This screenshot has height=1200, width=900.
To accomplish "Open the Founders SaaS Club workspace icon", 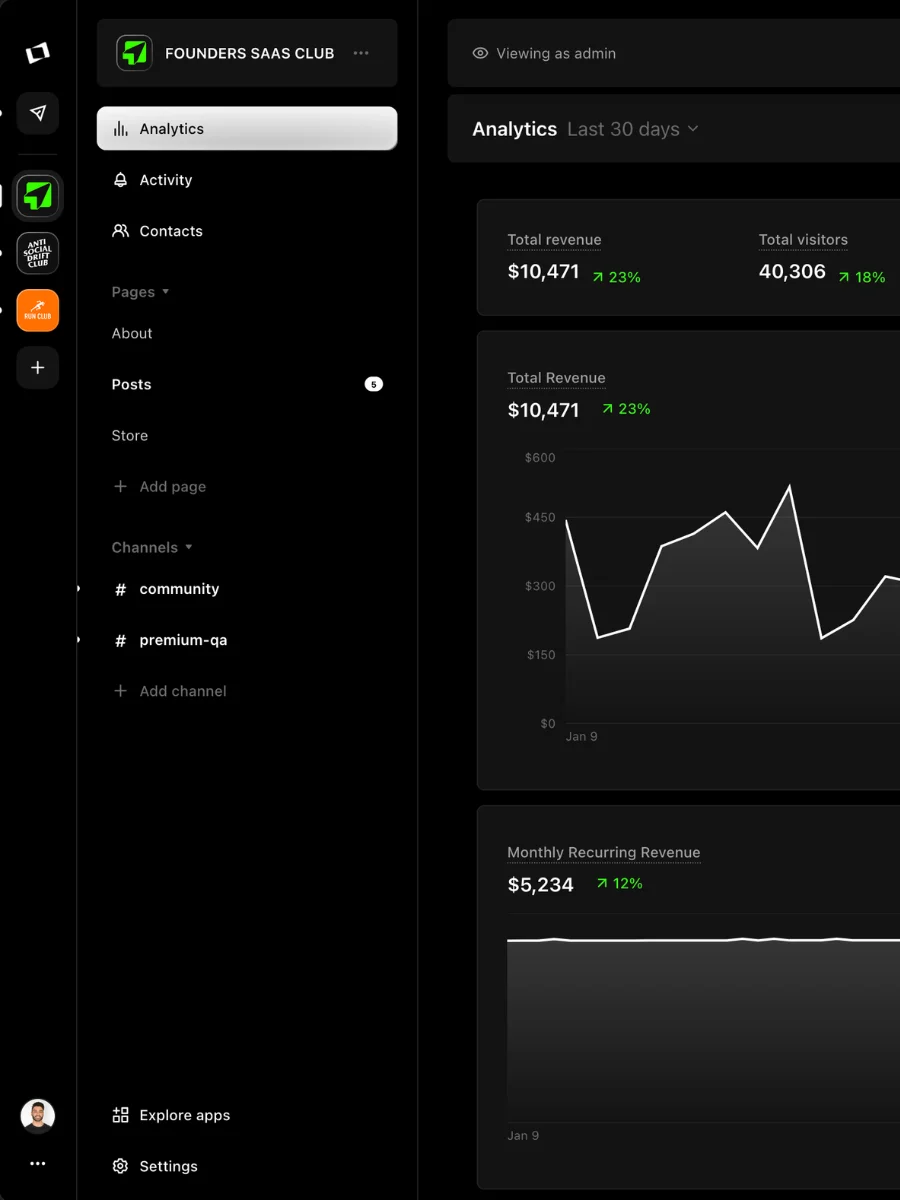I will pyautogui.click(x=37, y=196).
